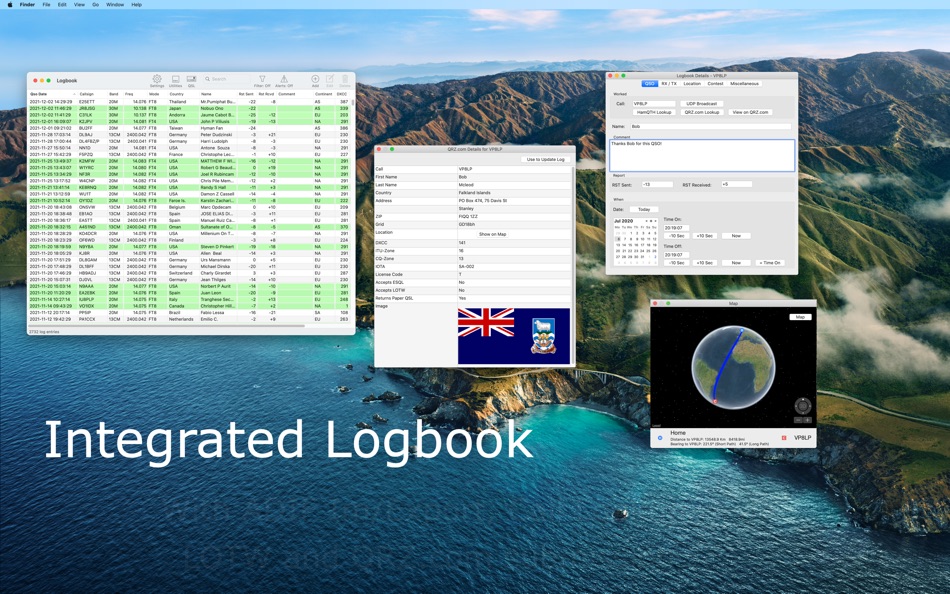Add a new log entry with Add icon

click(x=315, y=79)
